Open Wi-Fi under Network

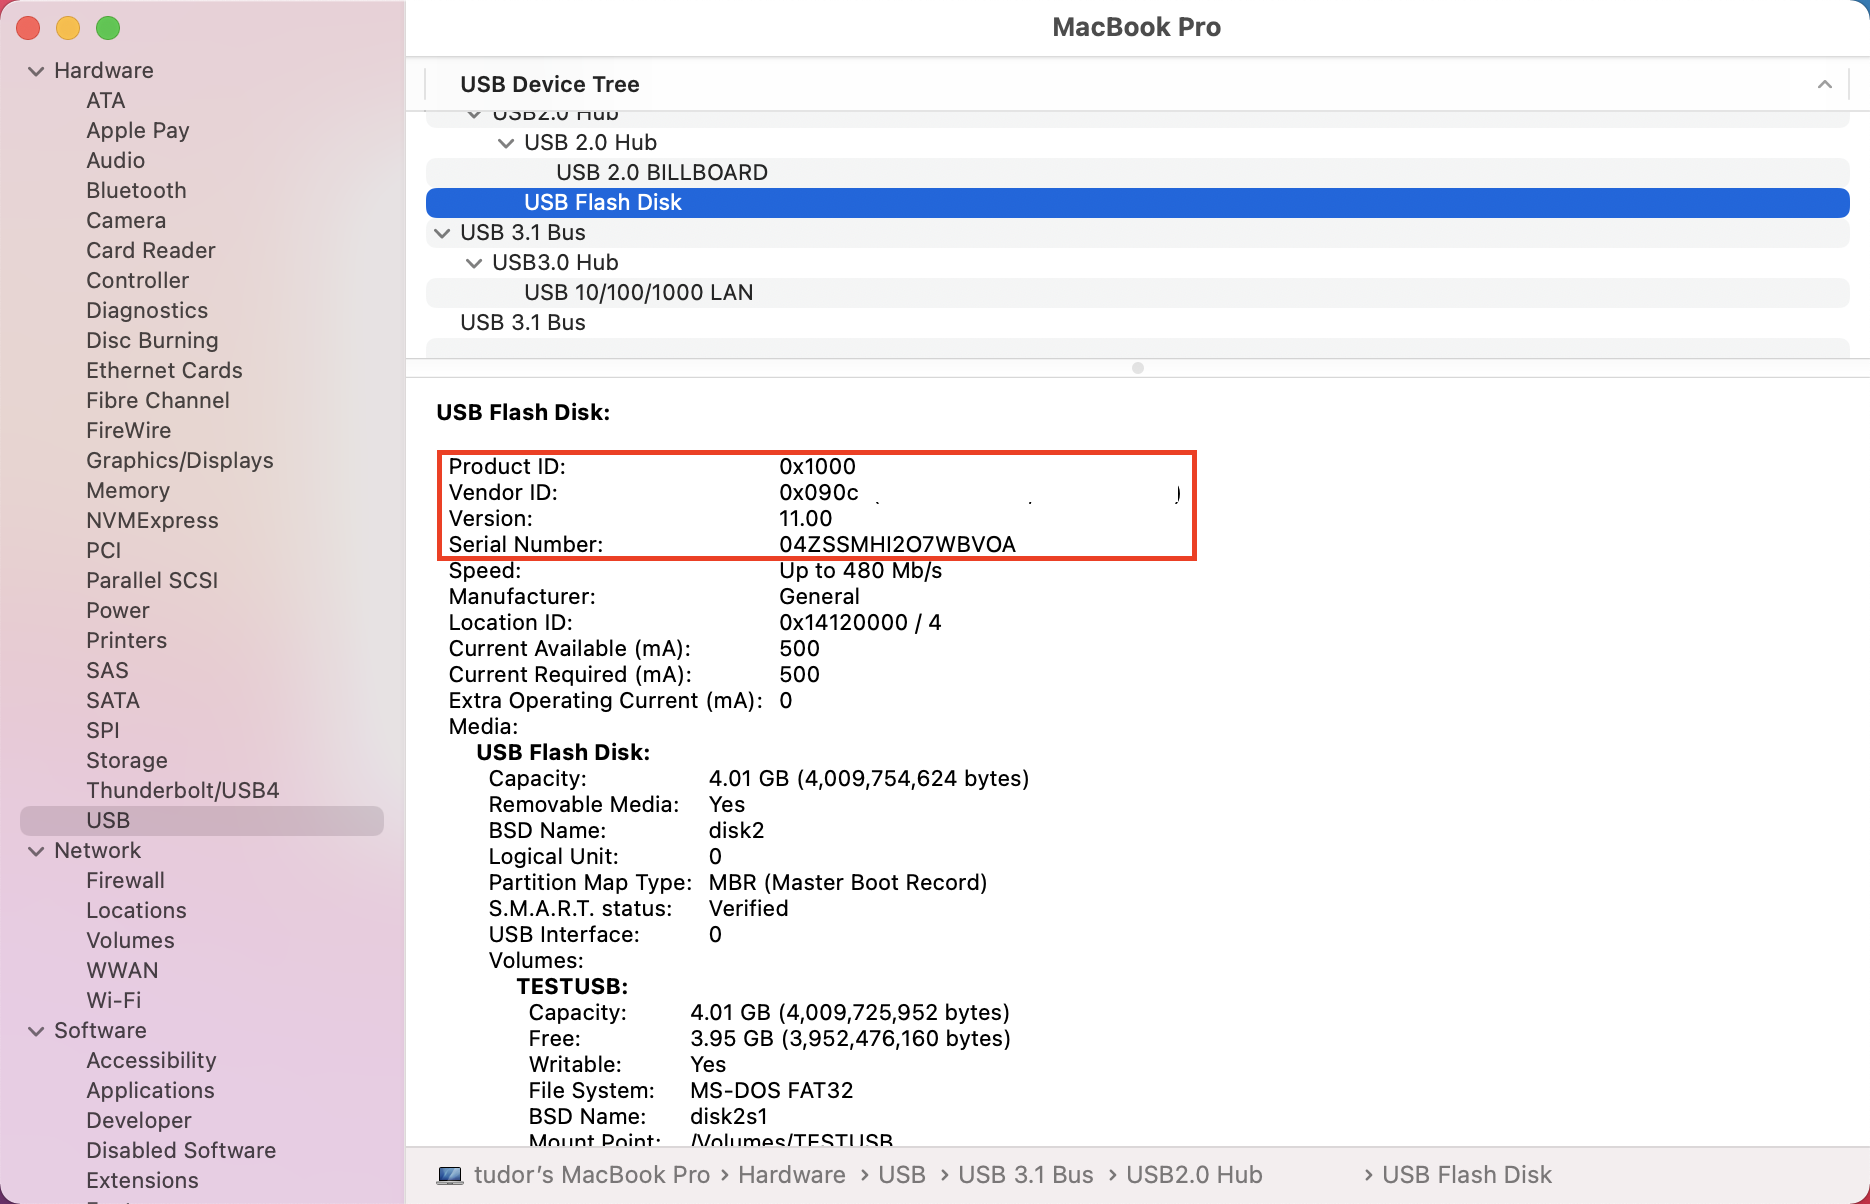(x=113, y=1001)
